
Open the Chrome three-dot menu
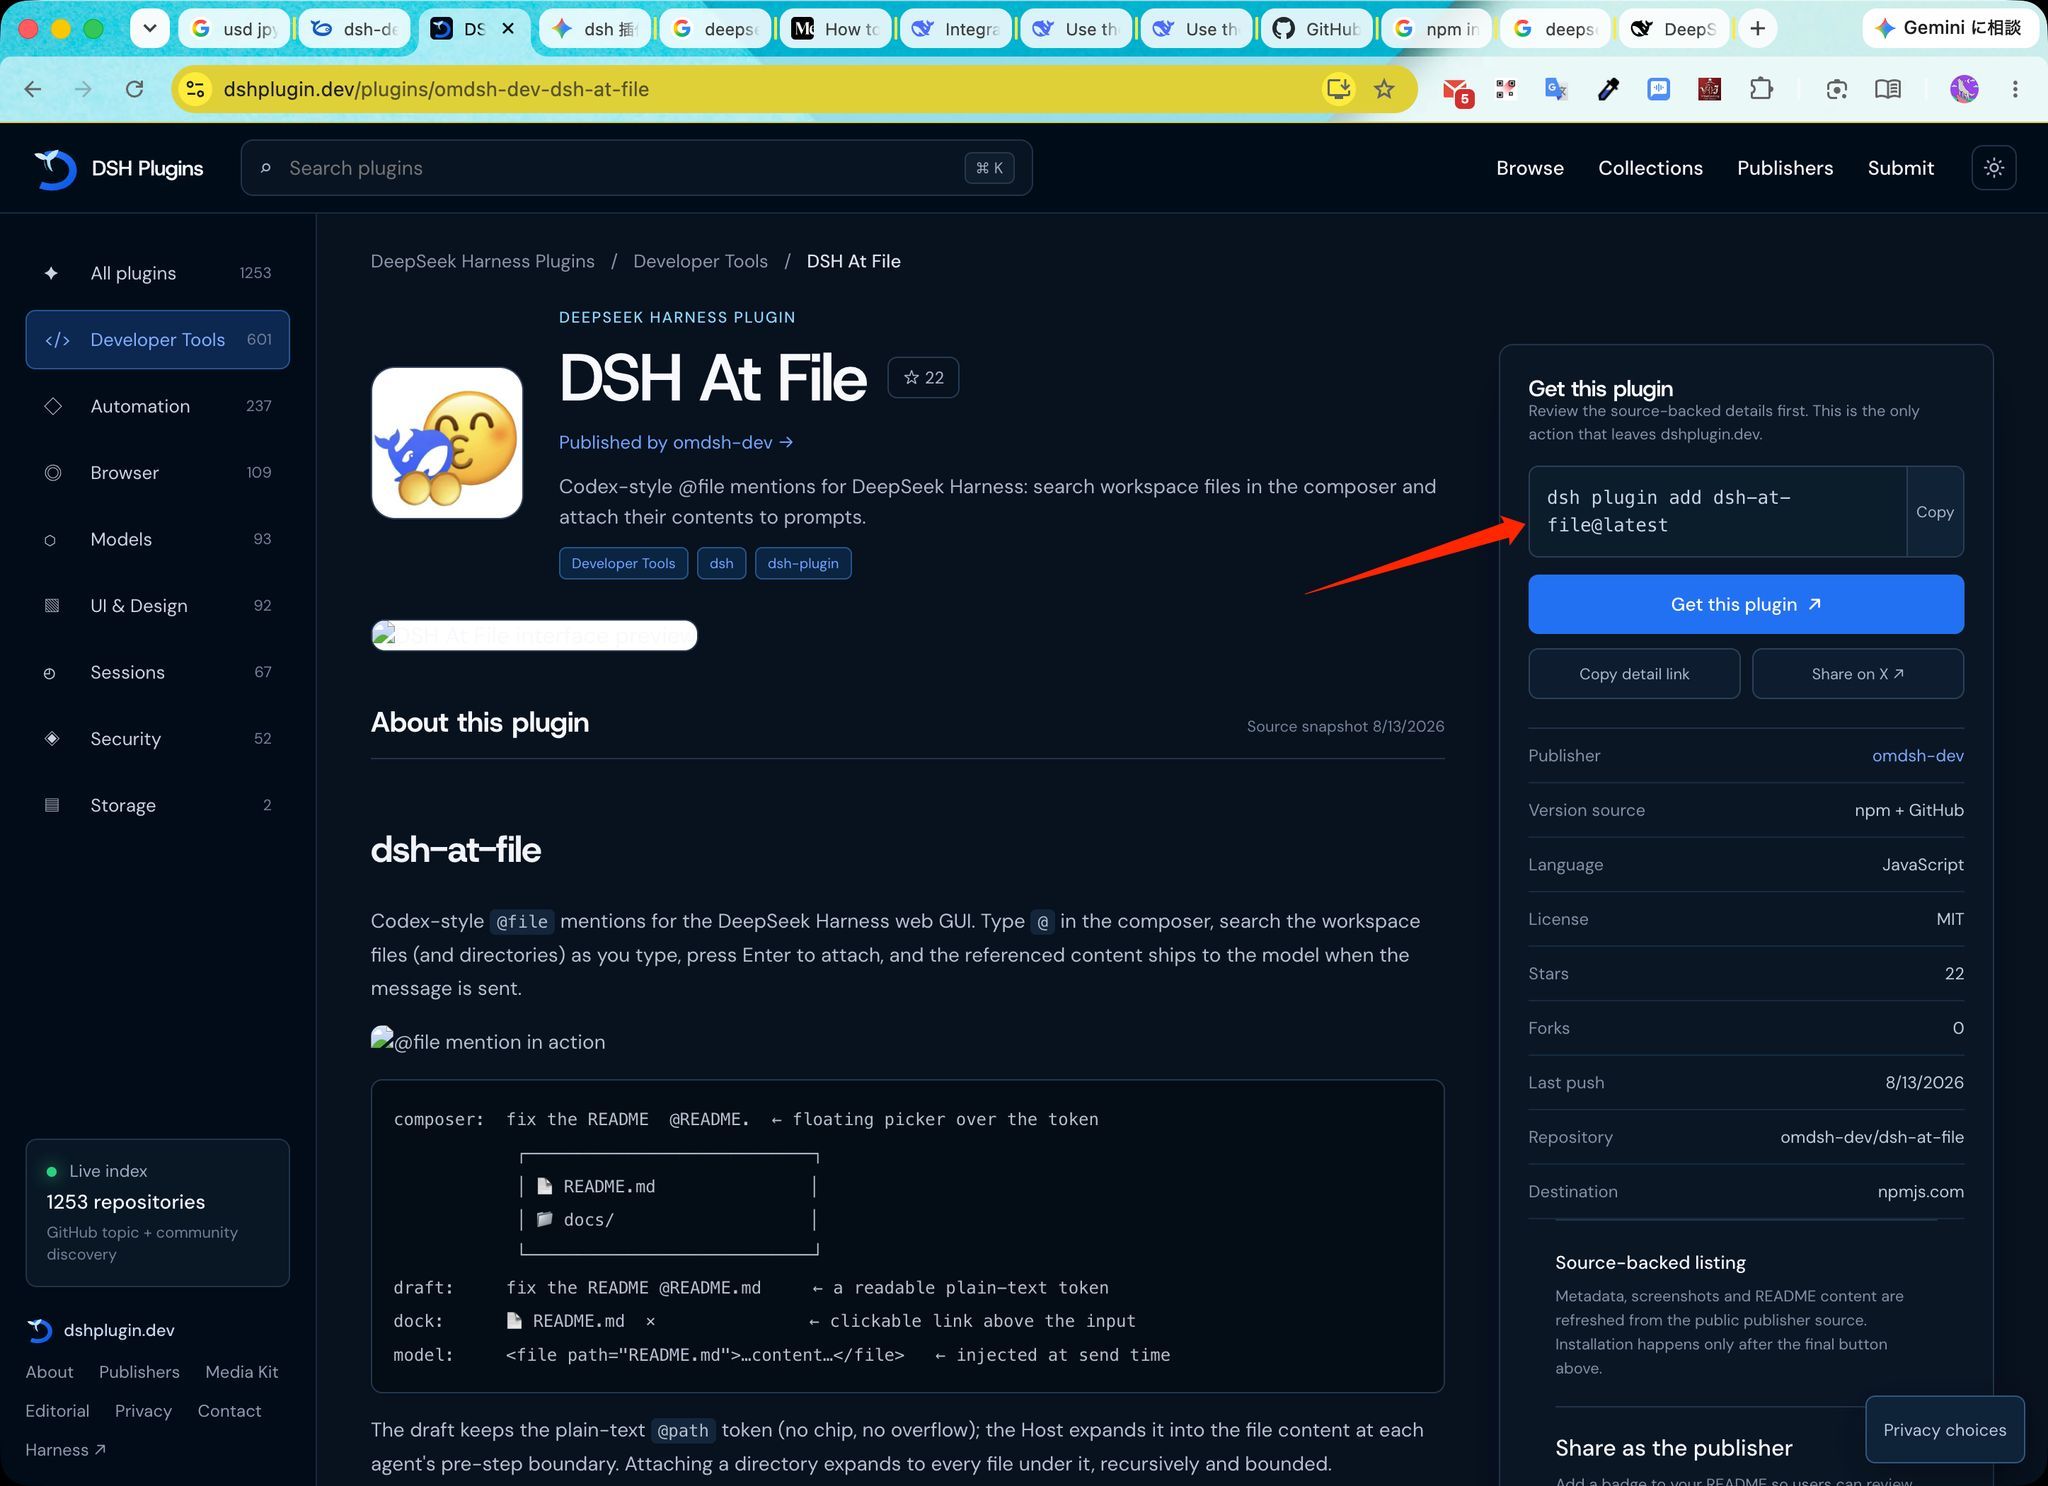(x=2015, y=89)
